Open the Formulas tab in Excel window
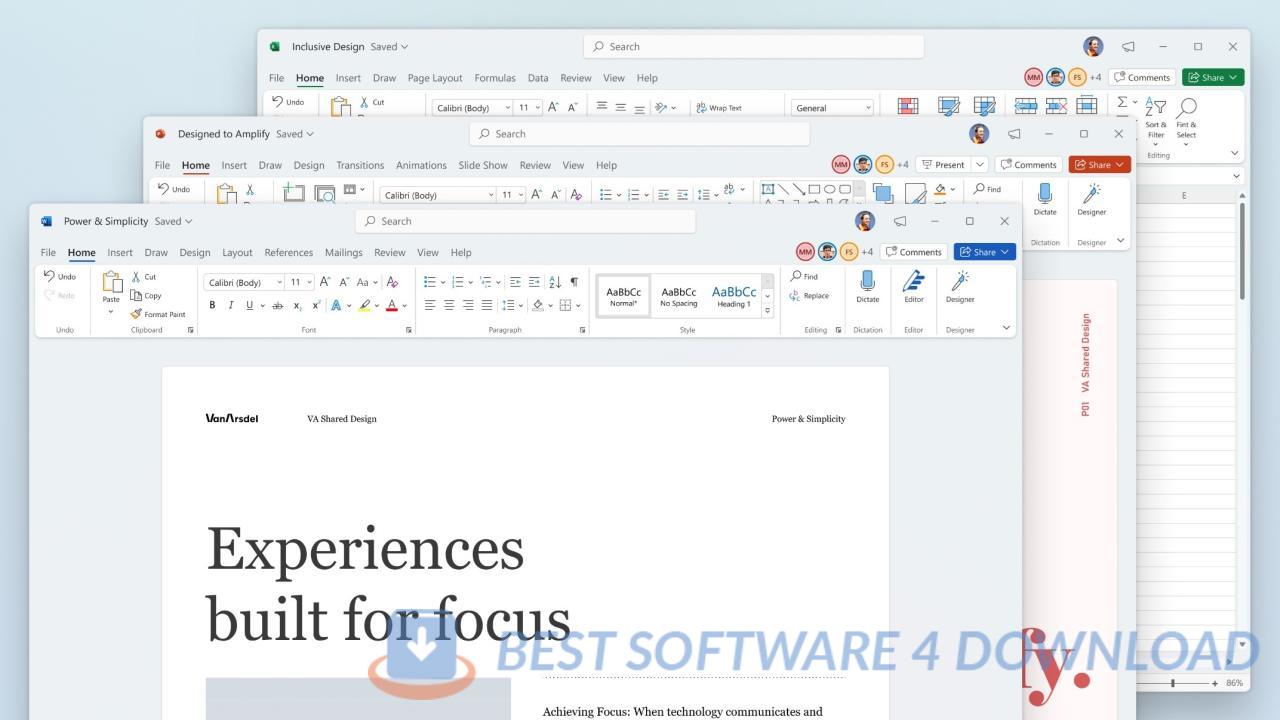 (495, 78)
